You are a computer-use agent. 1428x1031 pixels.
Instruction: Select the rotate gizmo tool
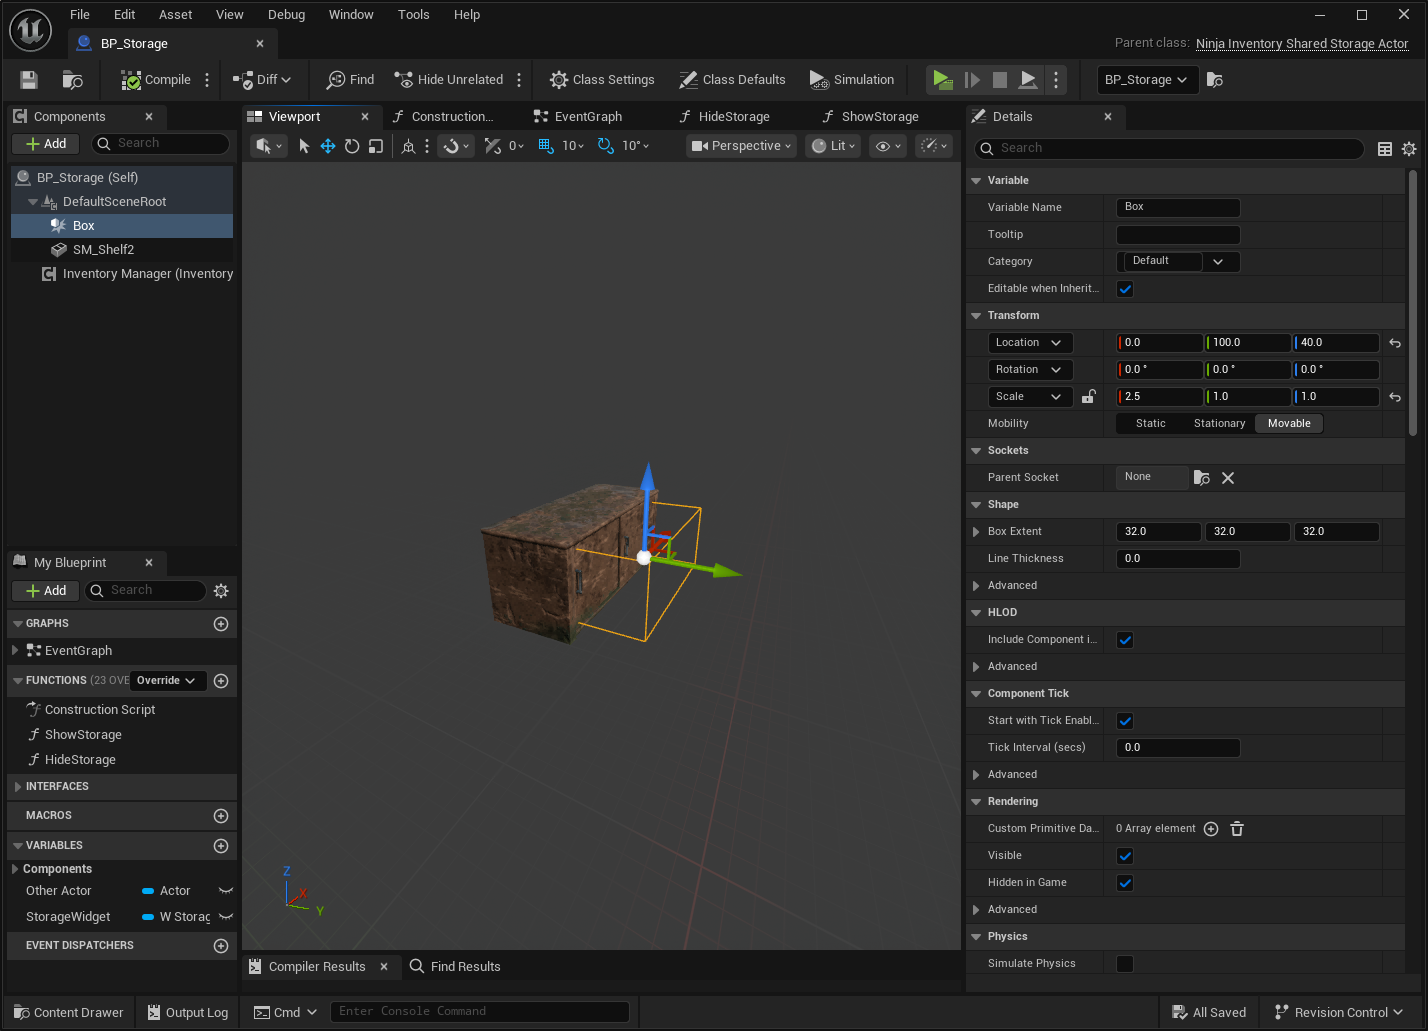[352, 146]
